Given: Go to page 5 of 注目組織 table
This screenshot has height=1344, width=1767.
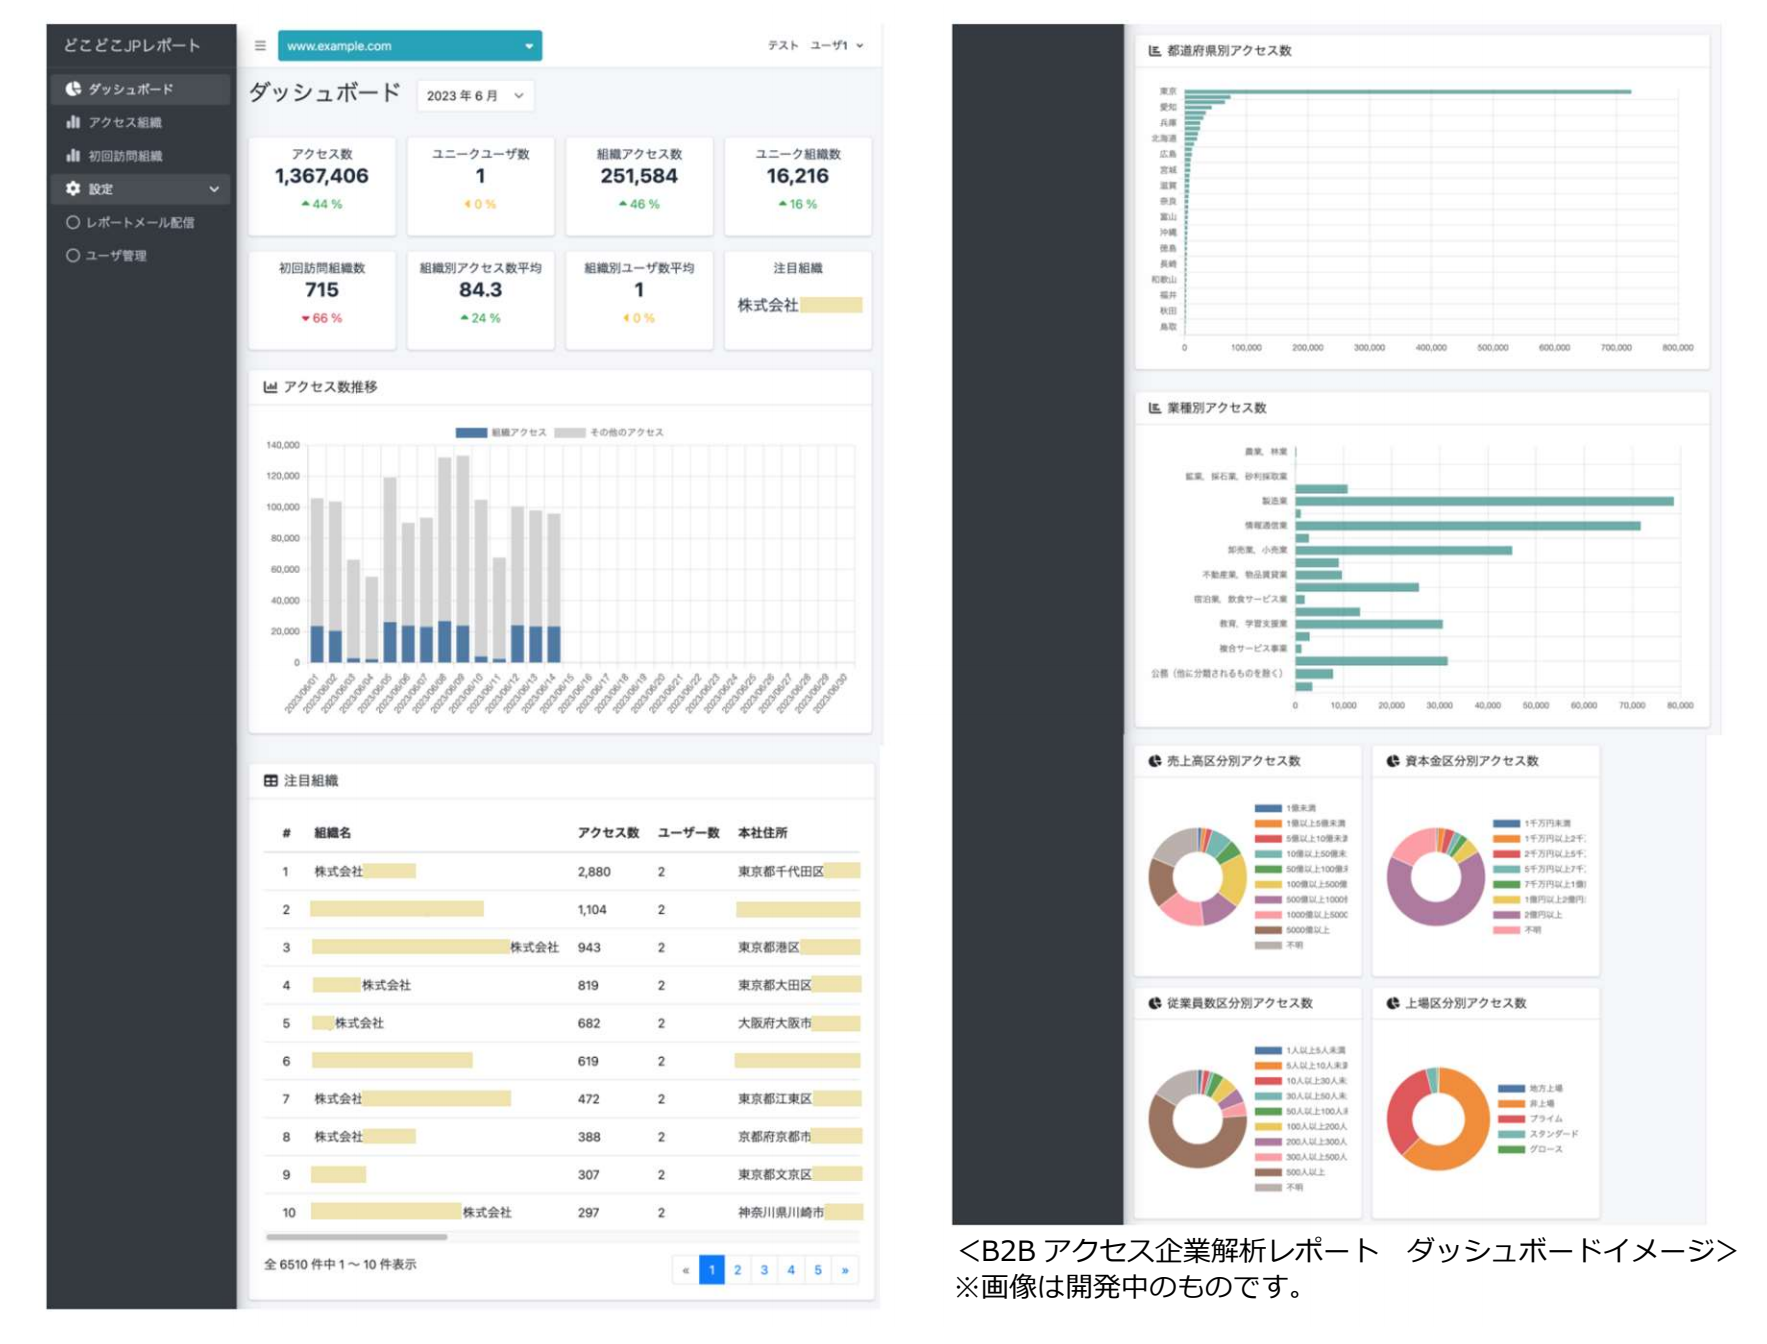Looking at the screenshot, I should tap(818, 1270).
